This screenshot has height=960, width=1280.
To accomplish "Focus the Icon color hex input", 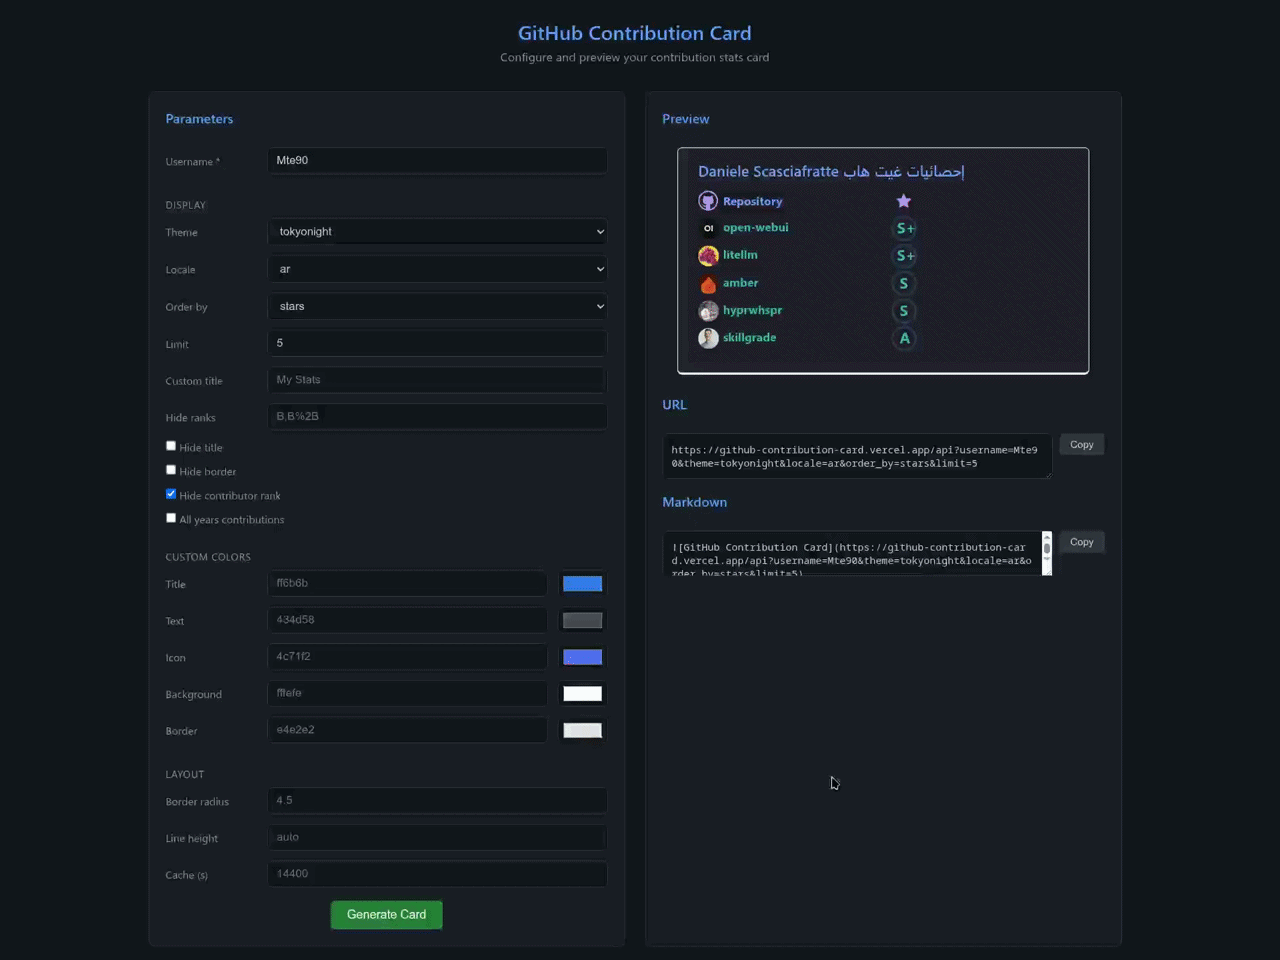I will pos(407,656).
